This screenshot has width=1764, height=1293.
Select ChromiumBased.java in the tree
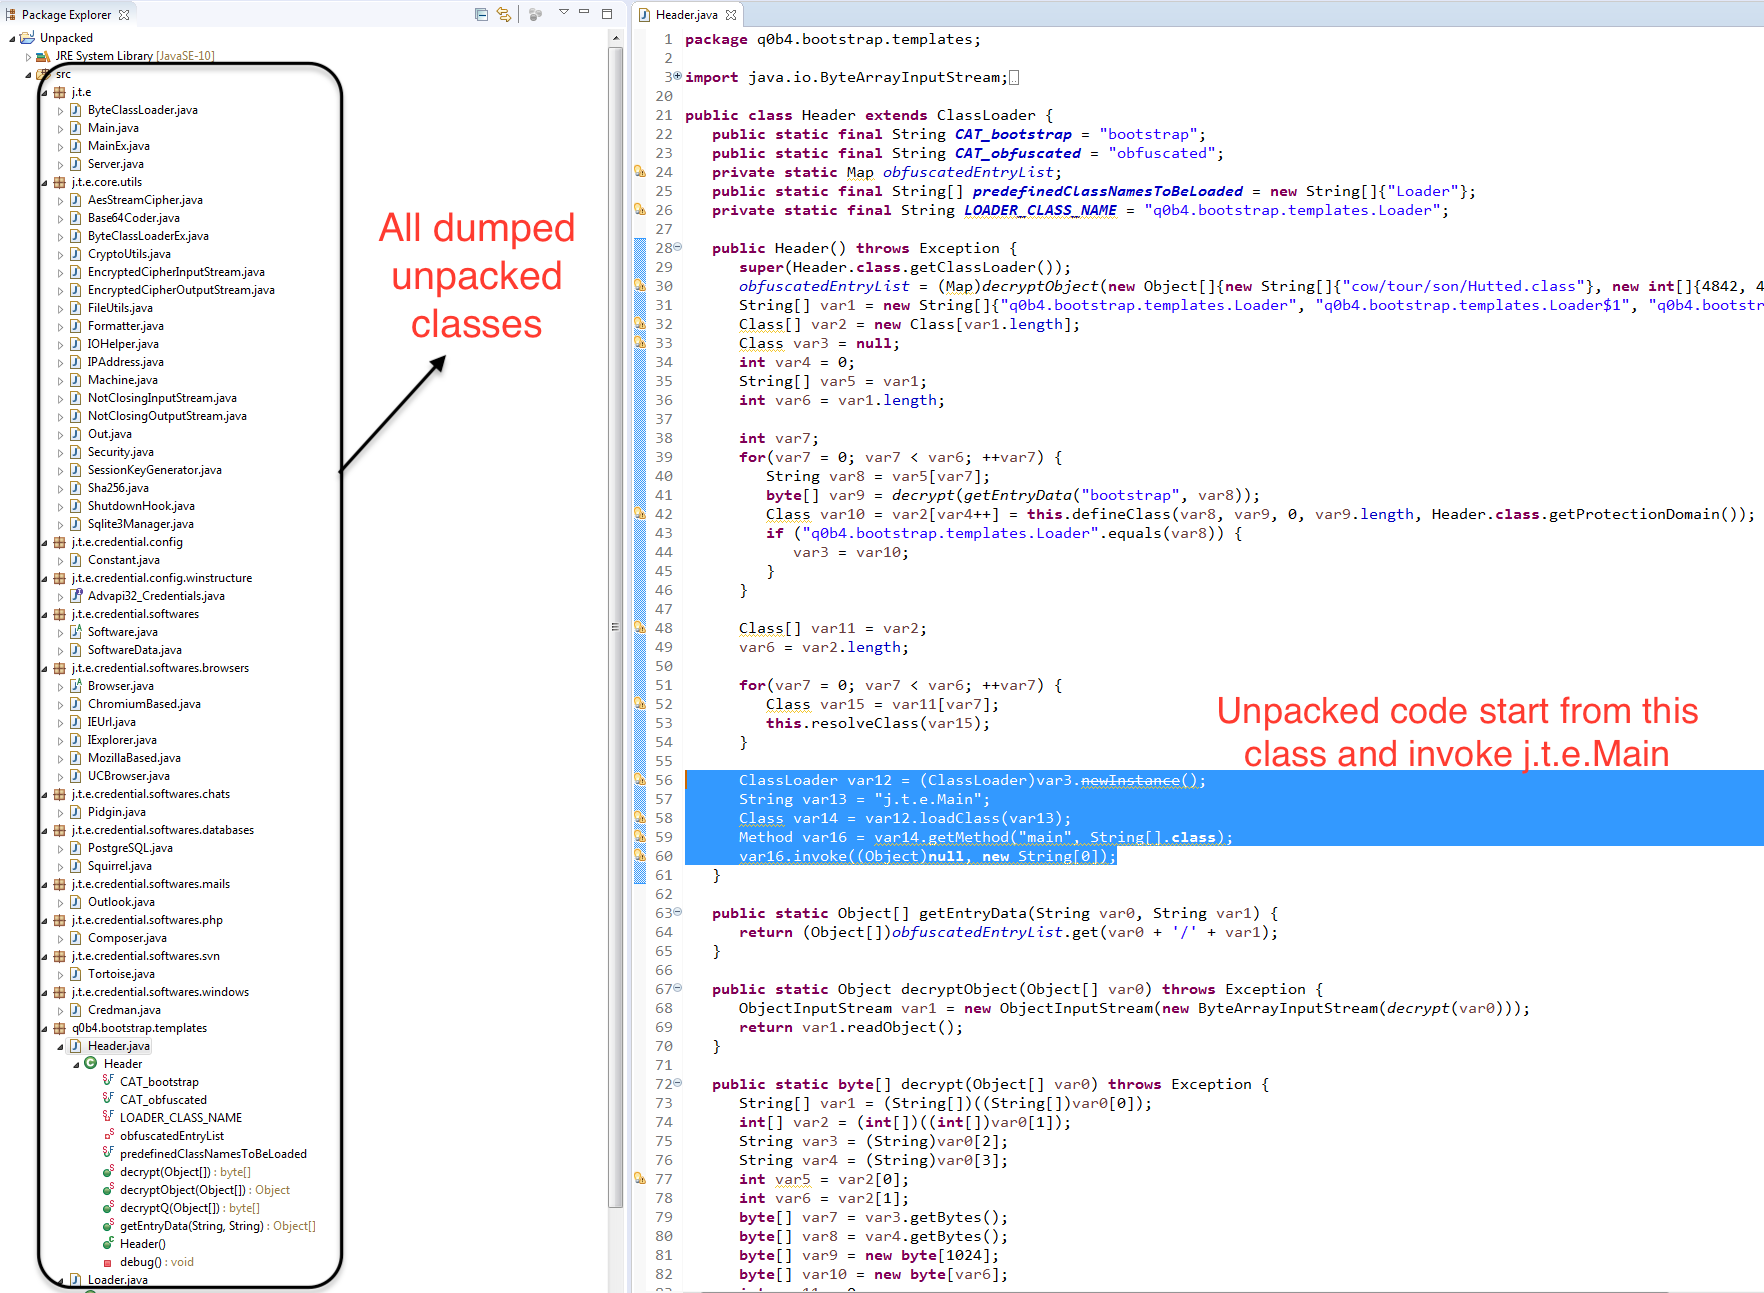[144, 704]
